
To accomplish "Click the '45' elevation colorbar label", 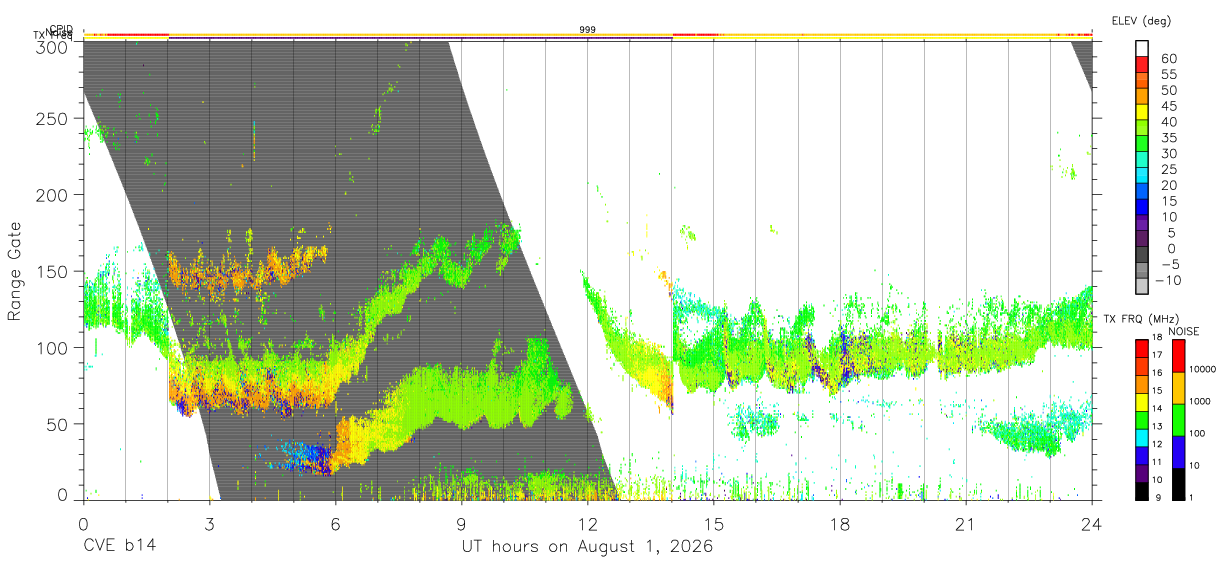I will (1168, 107).
